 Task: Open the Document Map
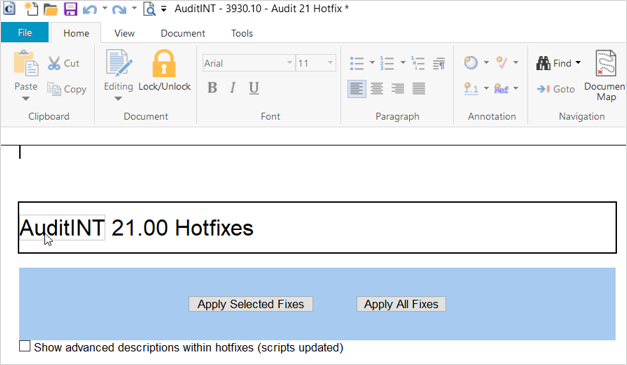(x=605, y=75)
